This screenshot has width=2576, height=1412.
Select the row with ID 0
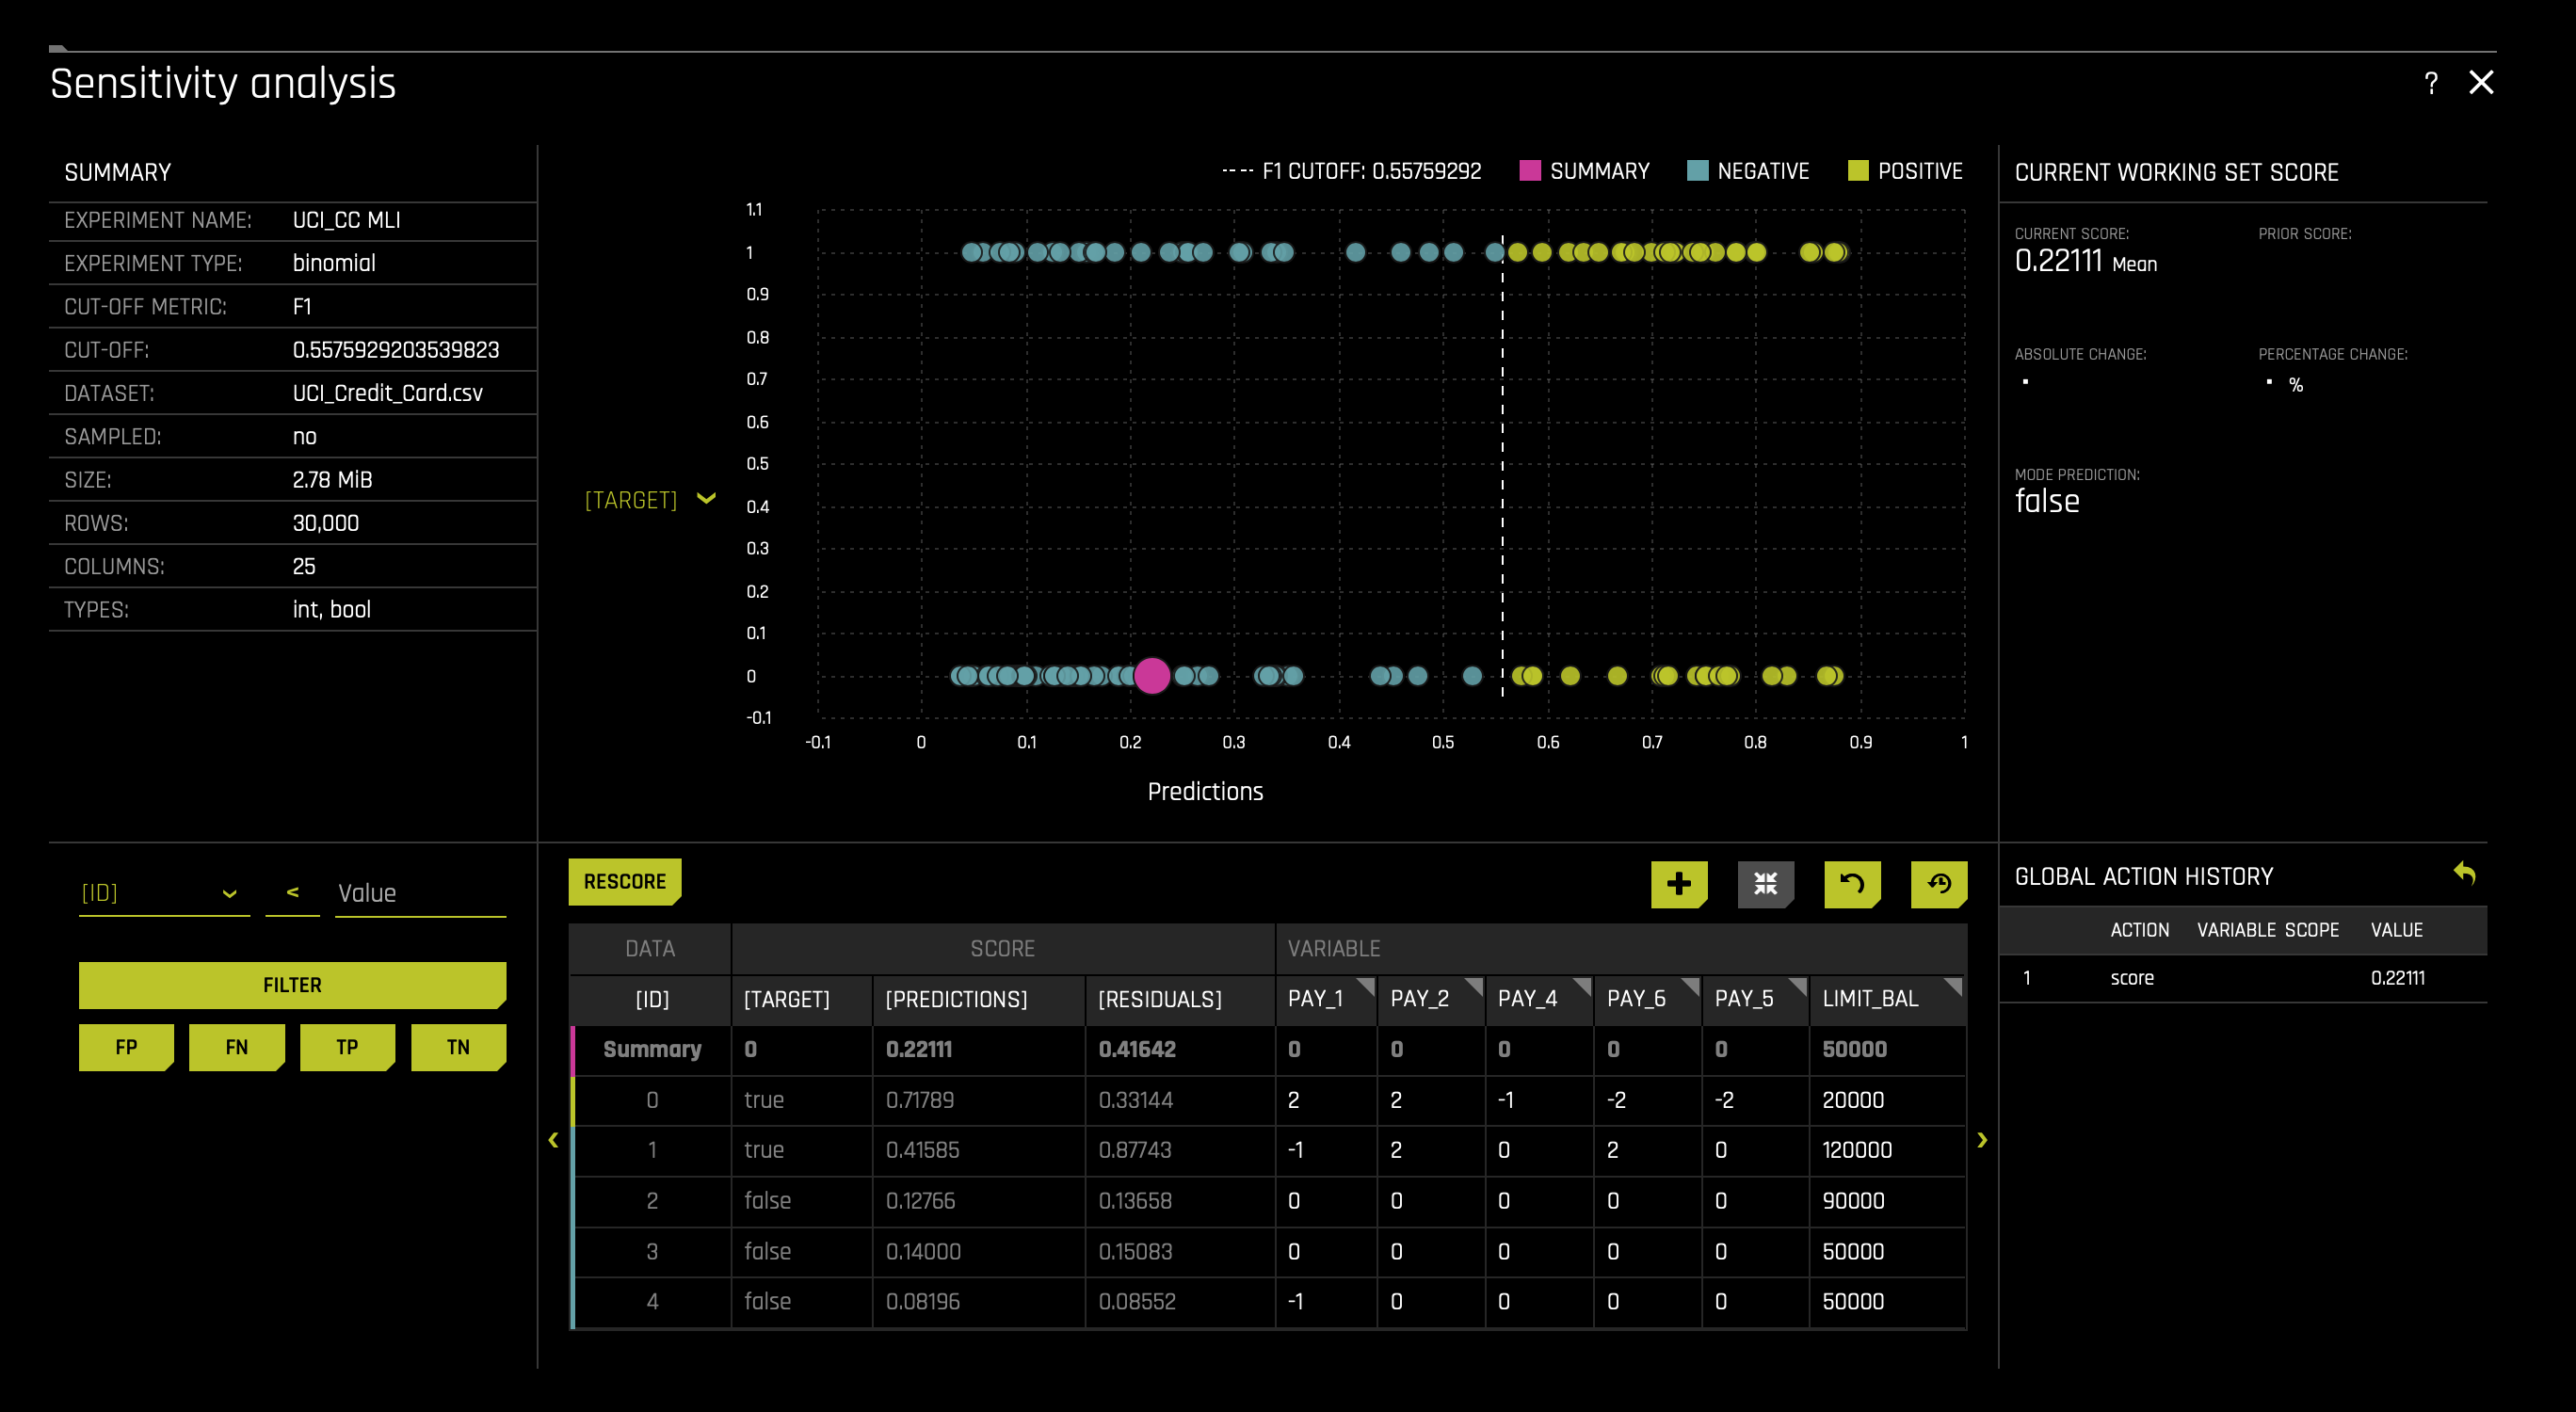[1268, 1100]
